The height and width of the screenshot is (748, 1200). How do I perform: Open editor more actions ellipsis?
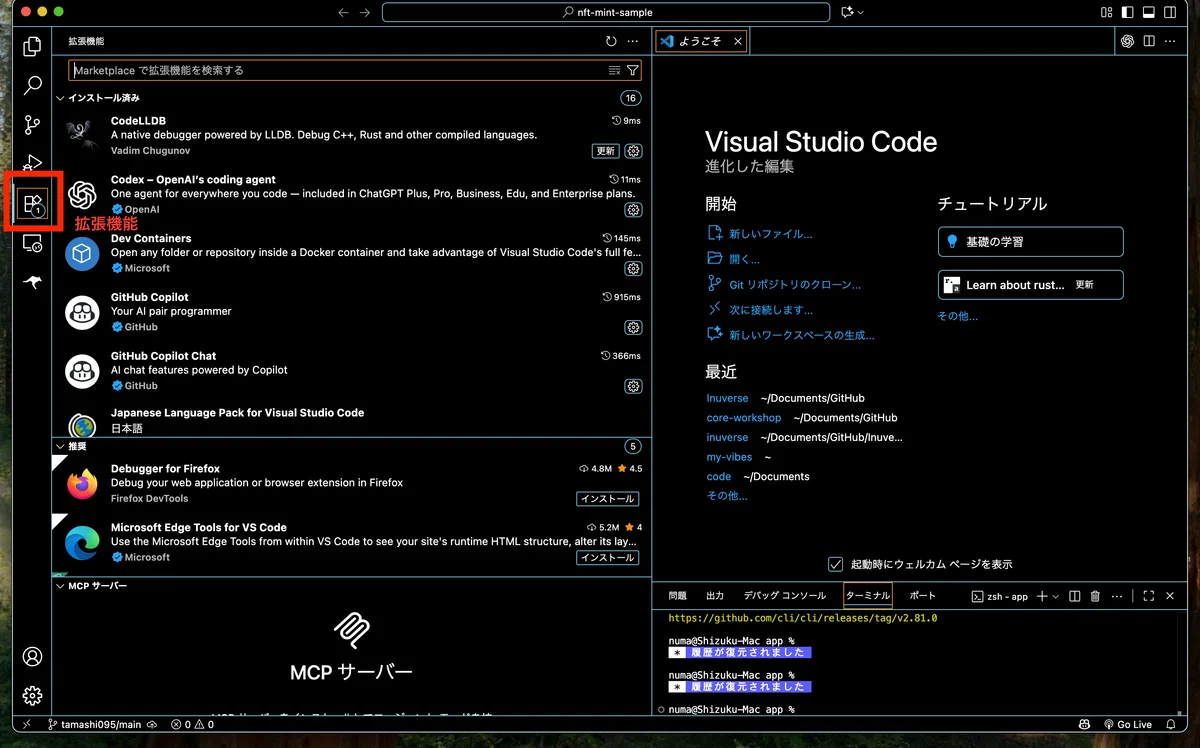(x=1170, y=41)
